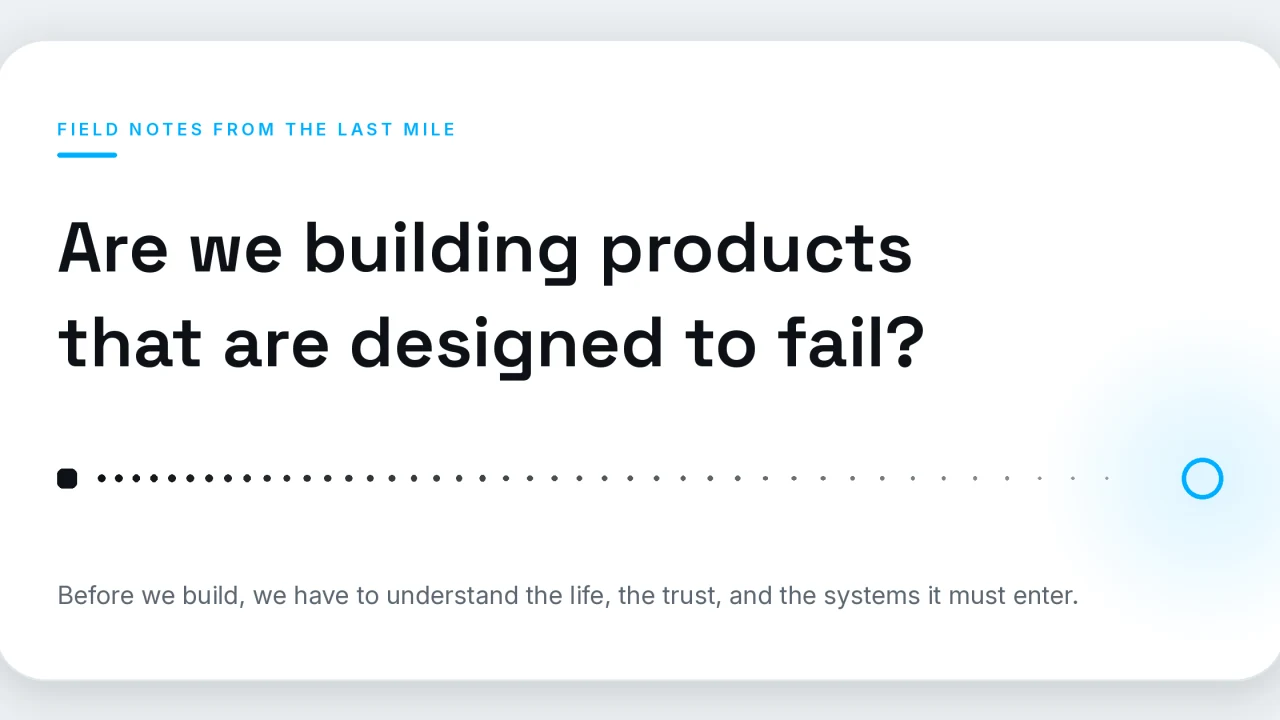The width and height of the screenshot is (1280, 720).
Task: Click "LAST MILE" in the eyebrow label
Action: (x=396, y=129)
